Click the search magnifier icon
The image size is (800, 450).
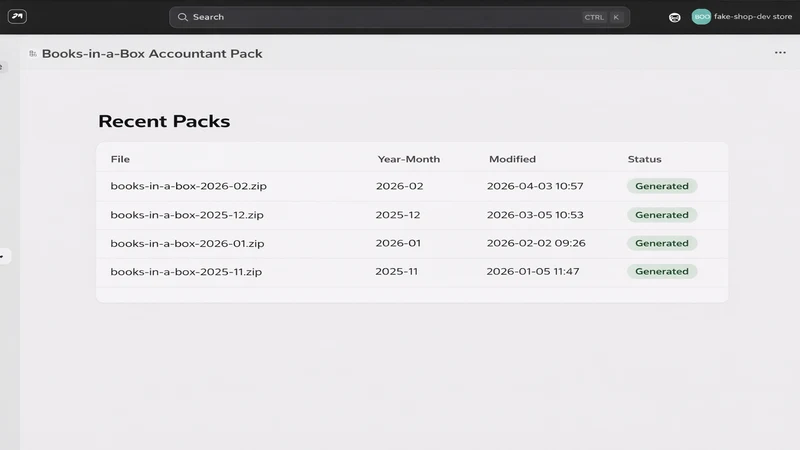(x=183, y=17)
